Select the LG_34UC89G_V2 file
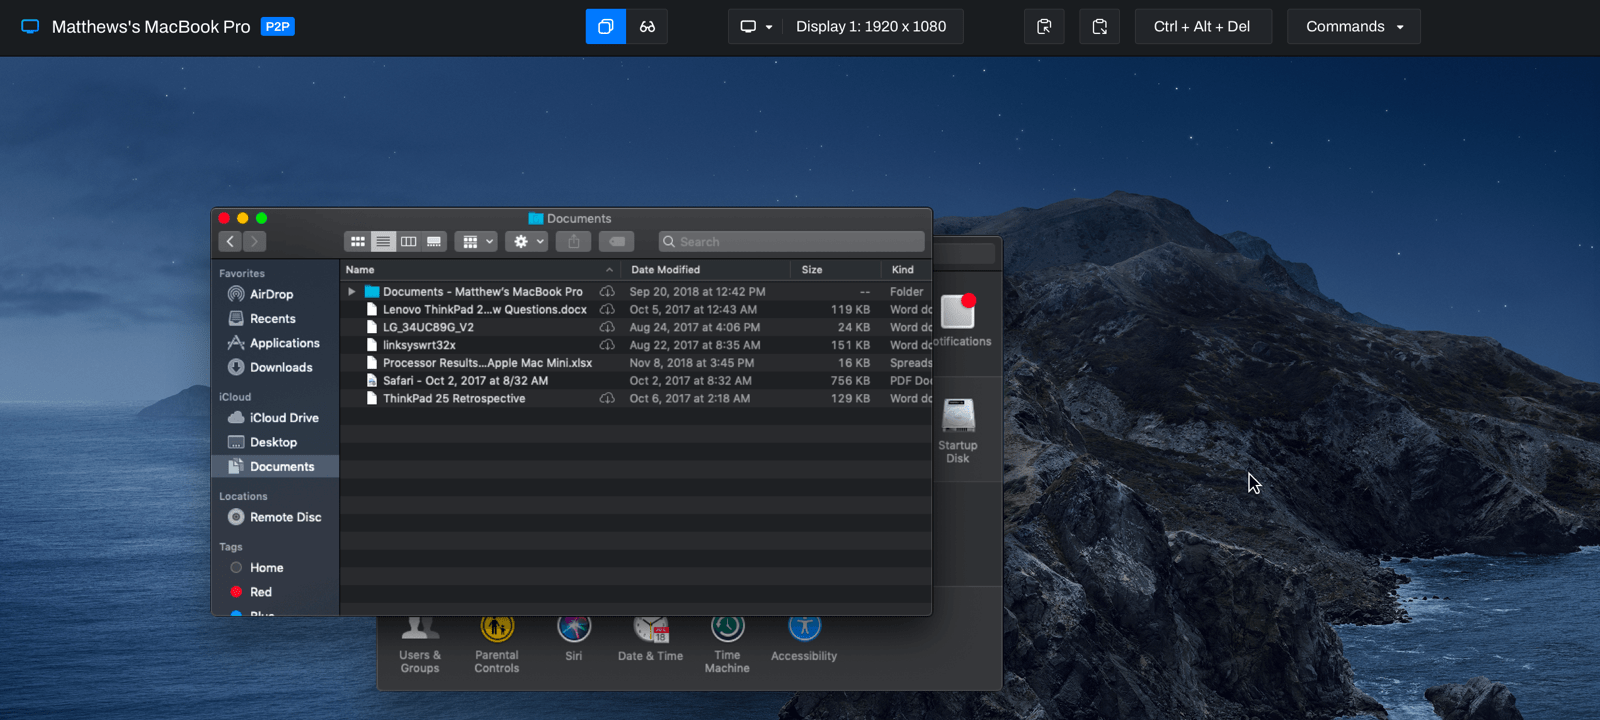Image resolution: width=1600 pixels, height=720 pixels. tap(636, 327)
